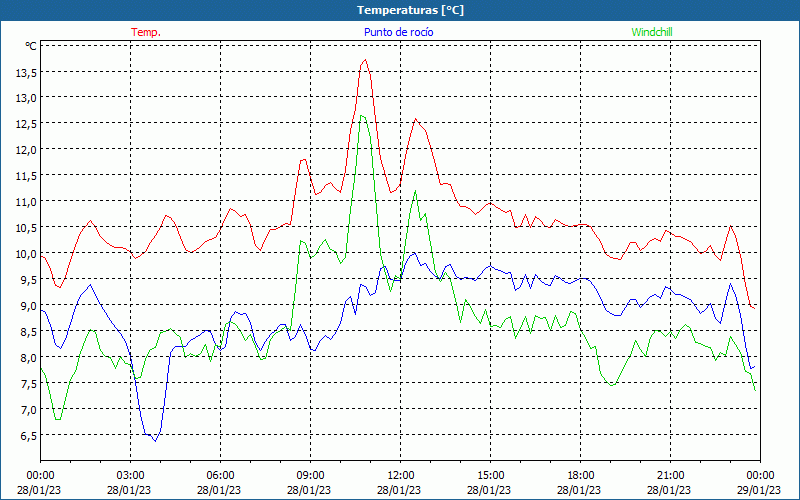Click the '7,5' y-axis value
800x500 pixels.
29,384
